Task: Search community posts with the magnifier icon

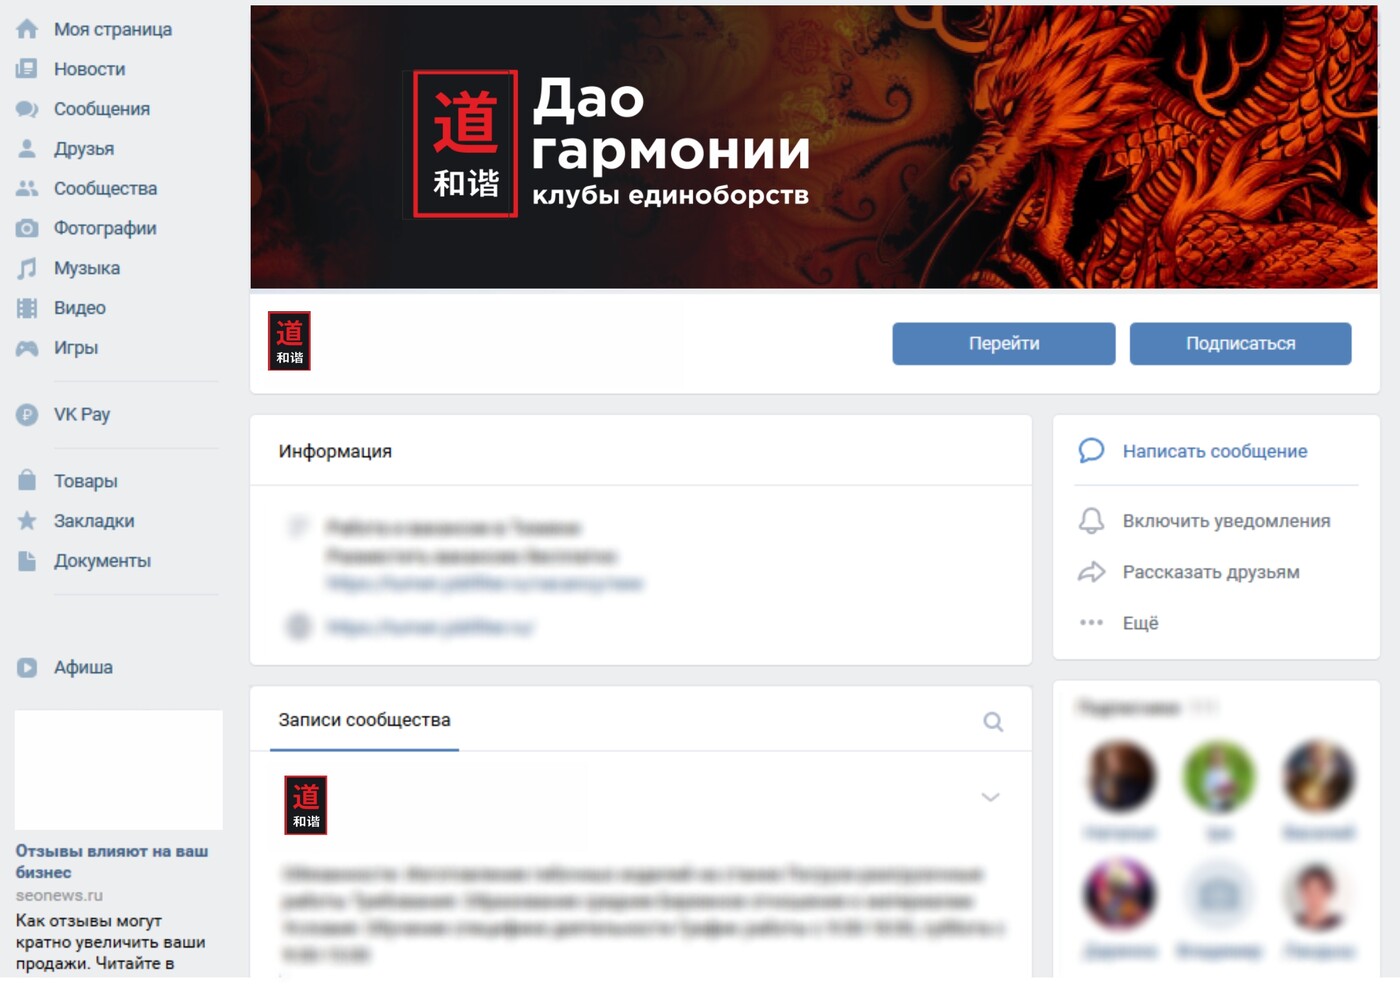Action: [x=992, y=722]
